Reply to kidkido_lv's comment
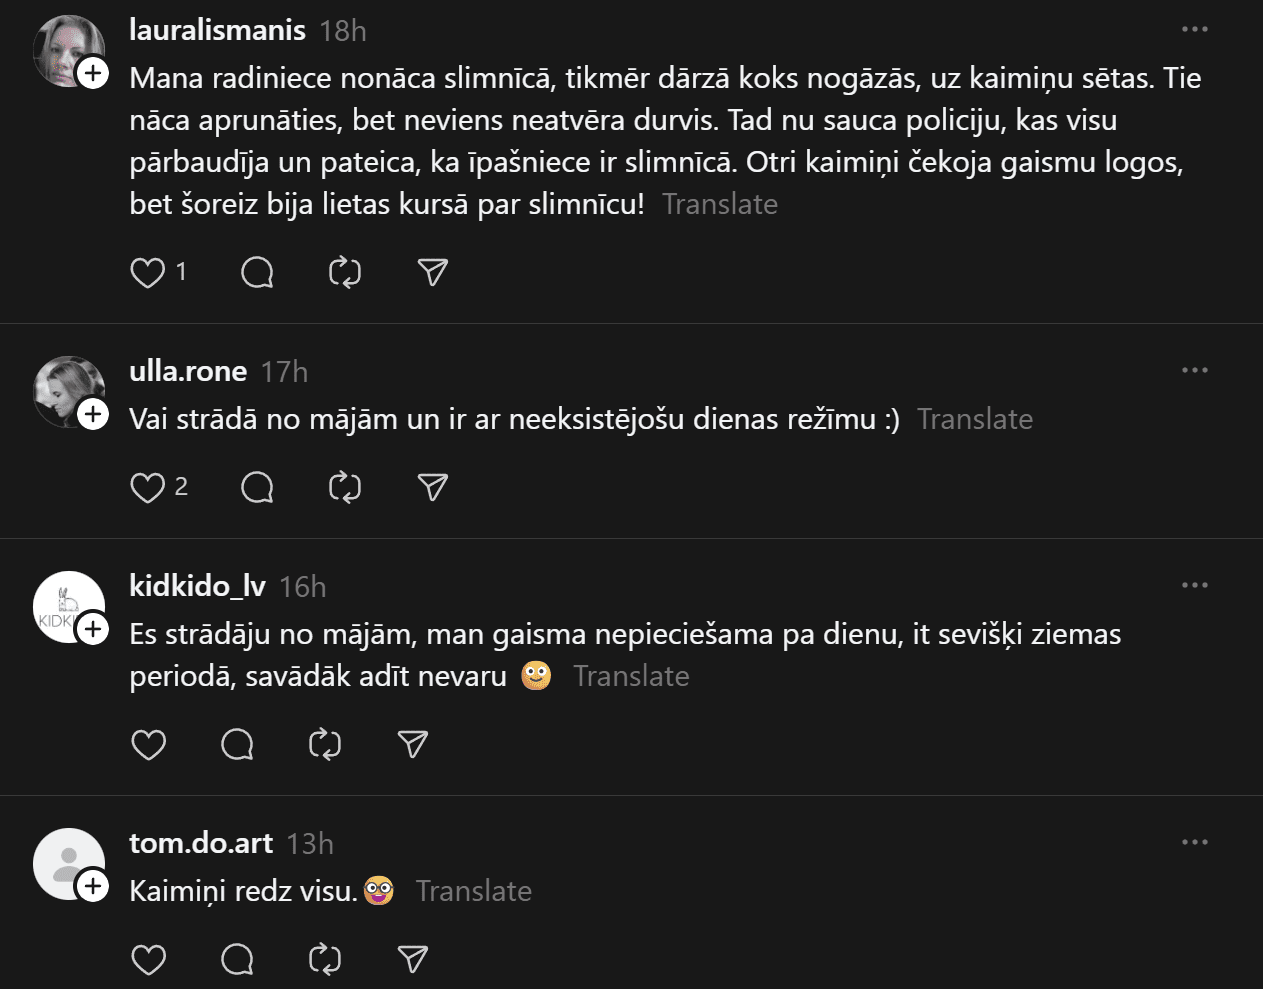Viewport: 1263px width, 989px height. pos(237,745)
